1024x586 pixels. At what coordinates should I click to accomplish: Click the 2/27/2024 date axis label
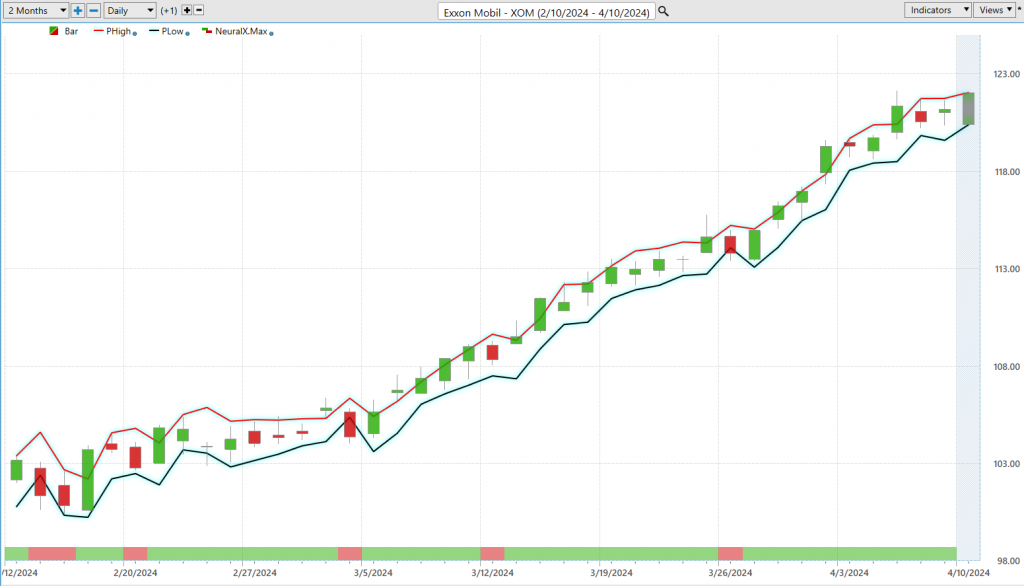[x=255, y=573]
